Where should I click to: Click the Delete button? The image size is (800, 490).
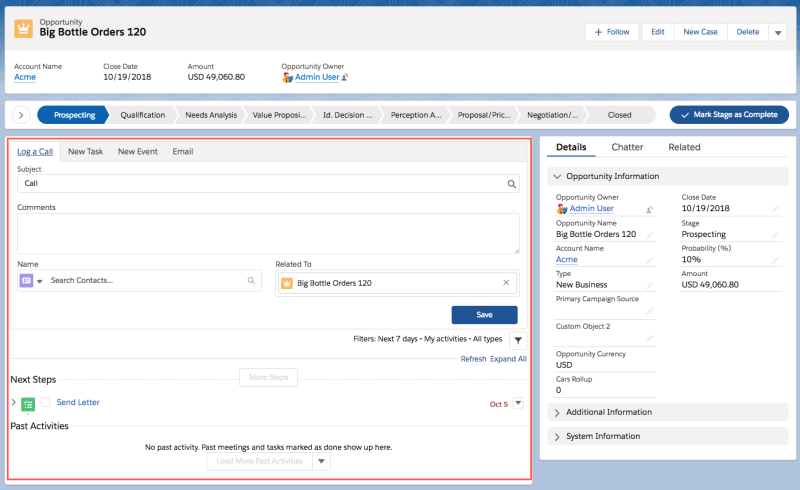(x=747, y=32)
